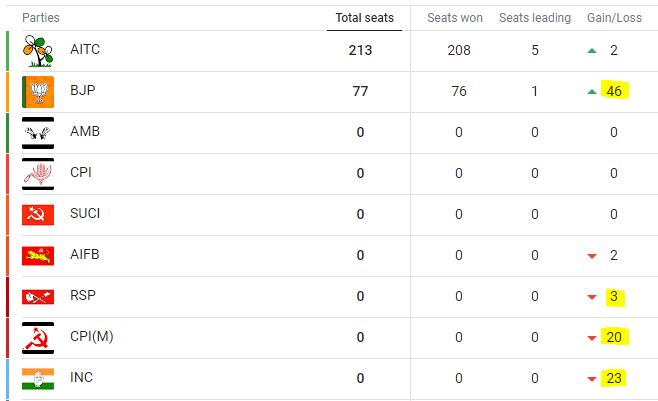This screenshot has height=401, width=658.
Task: Click the BJP party name
Action: [82, 90]
